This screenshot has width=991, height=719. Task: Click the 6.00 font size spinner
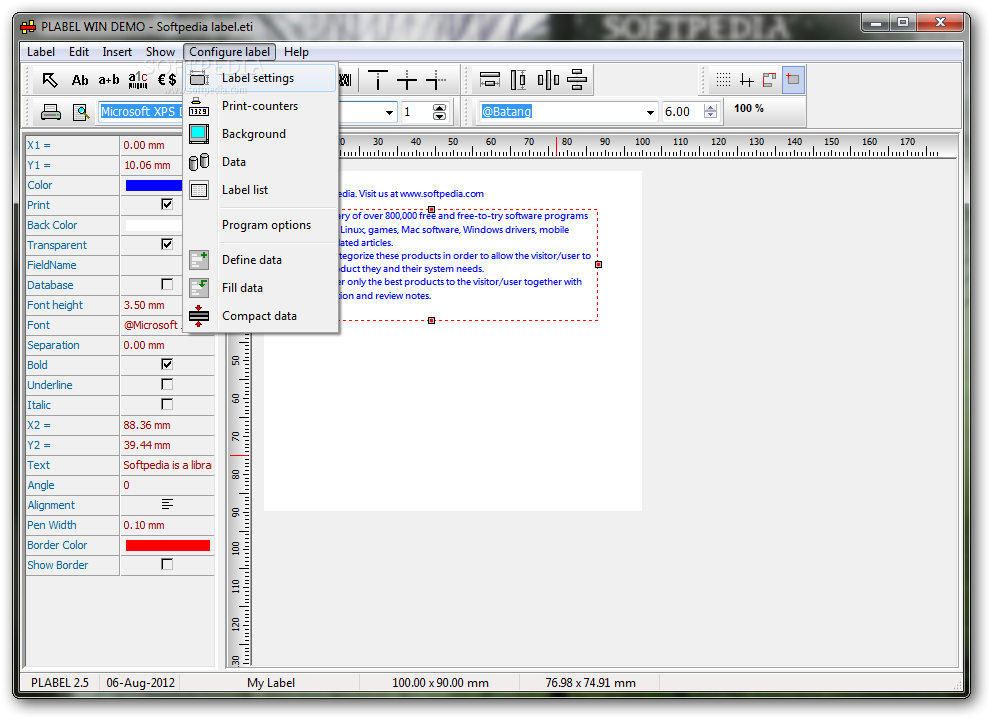click(710, 112)
